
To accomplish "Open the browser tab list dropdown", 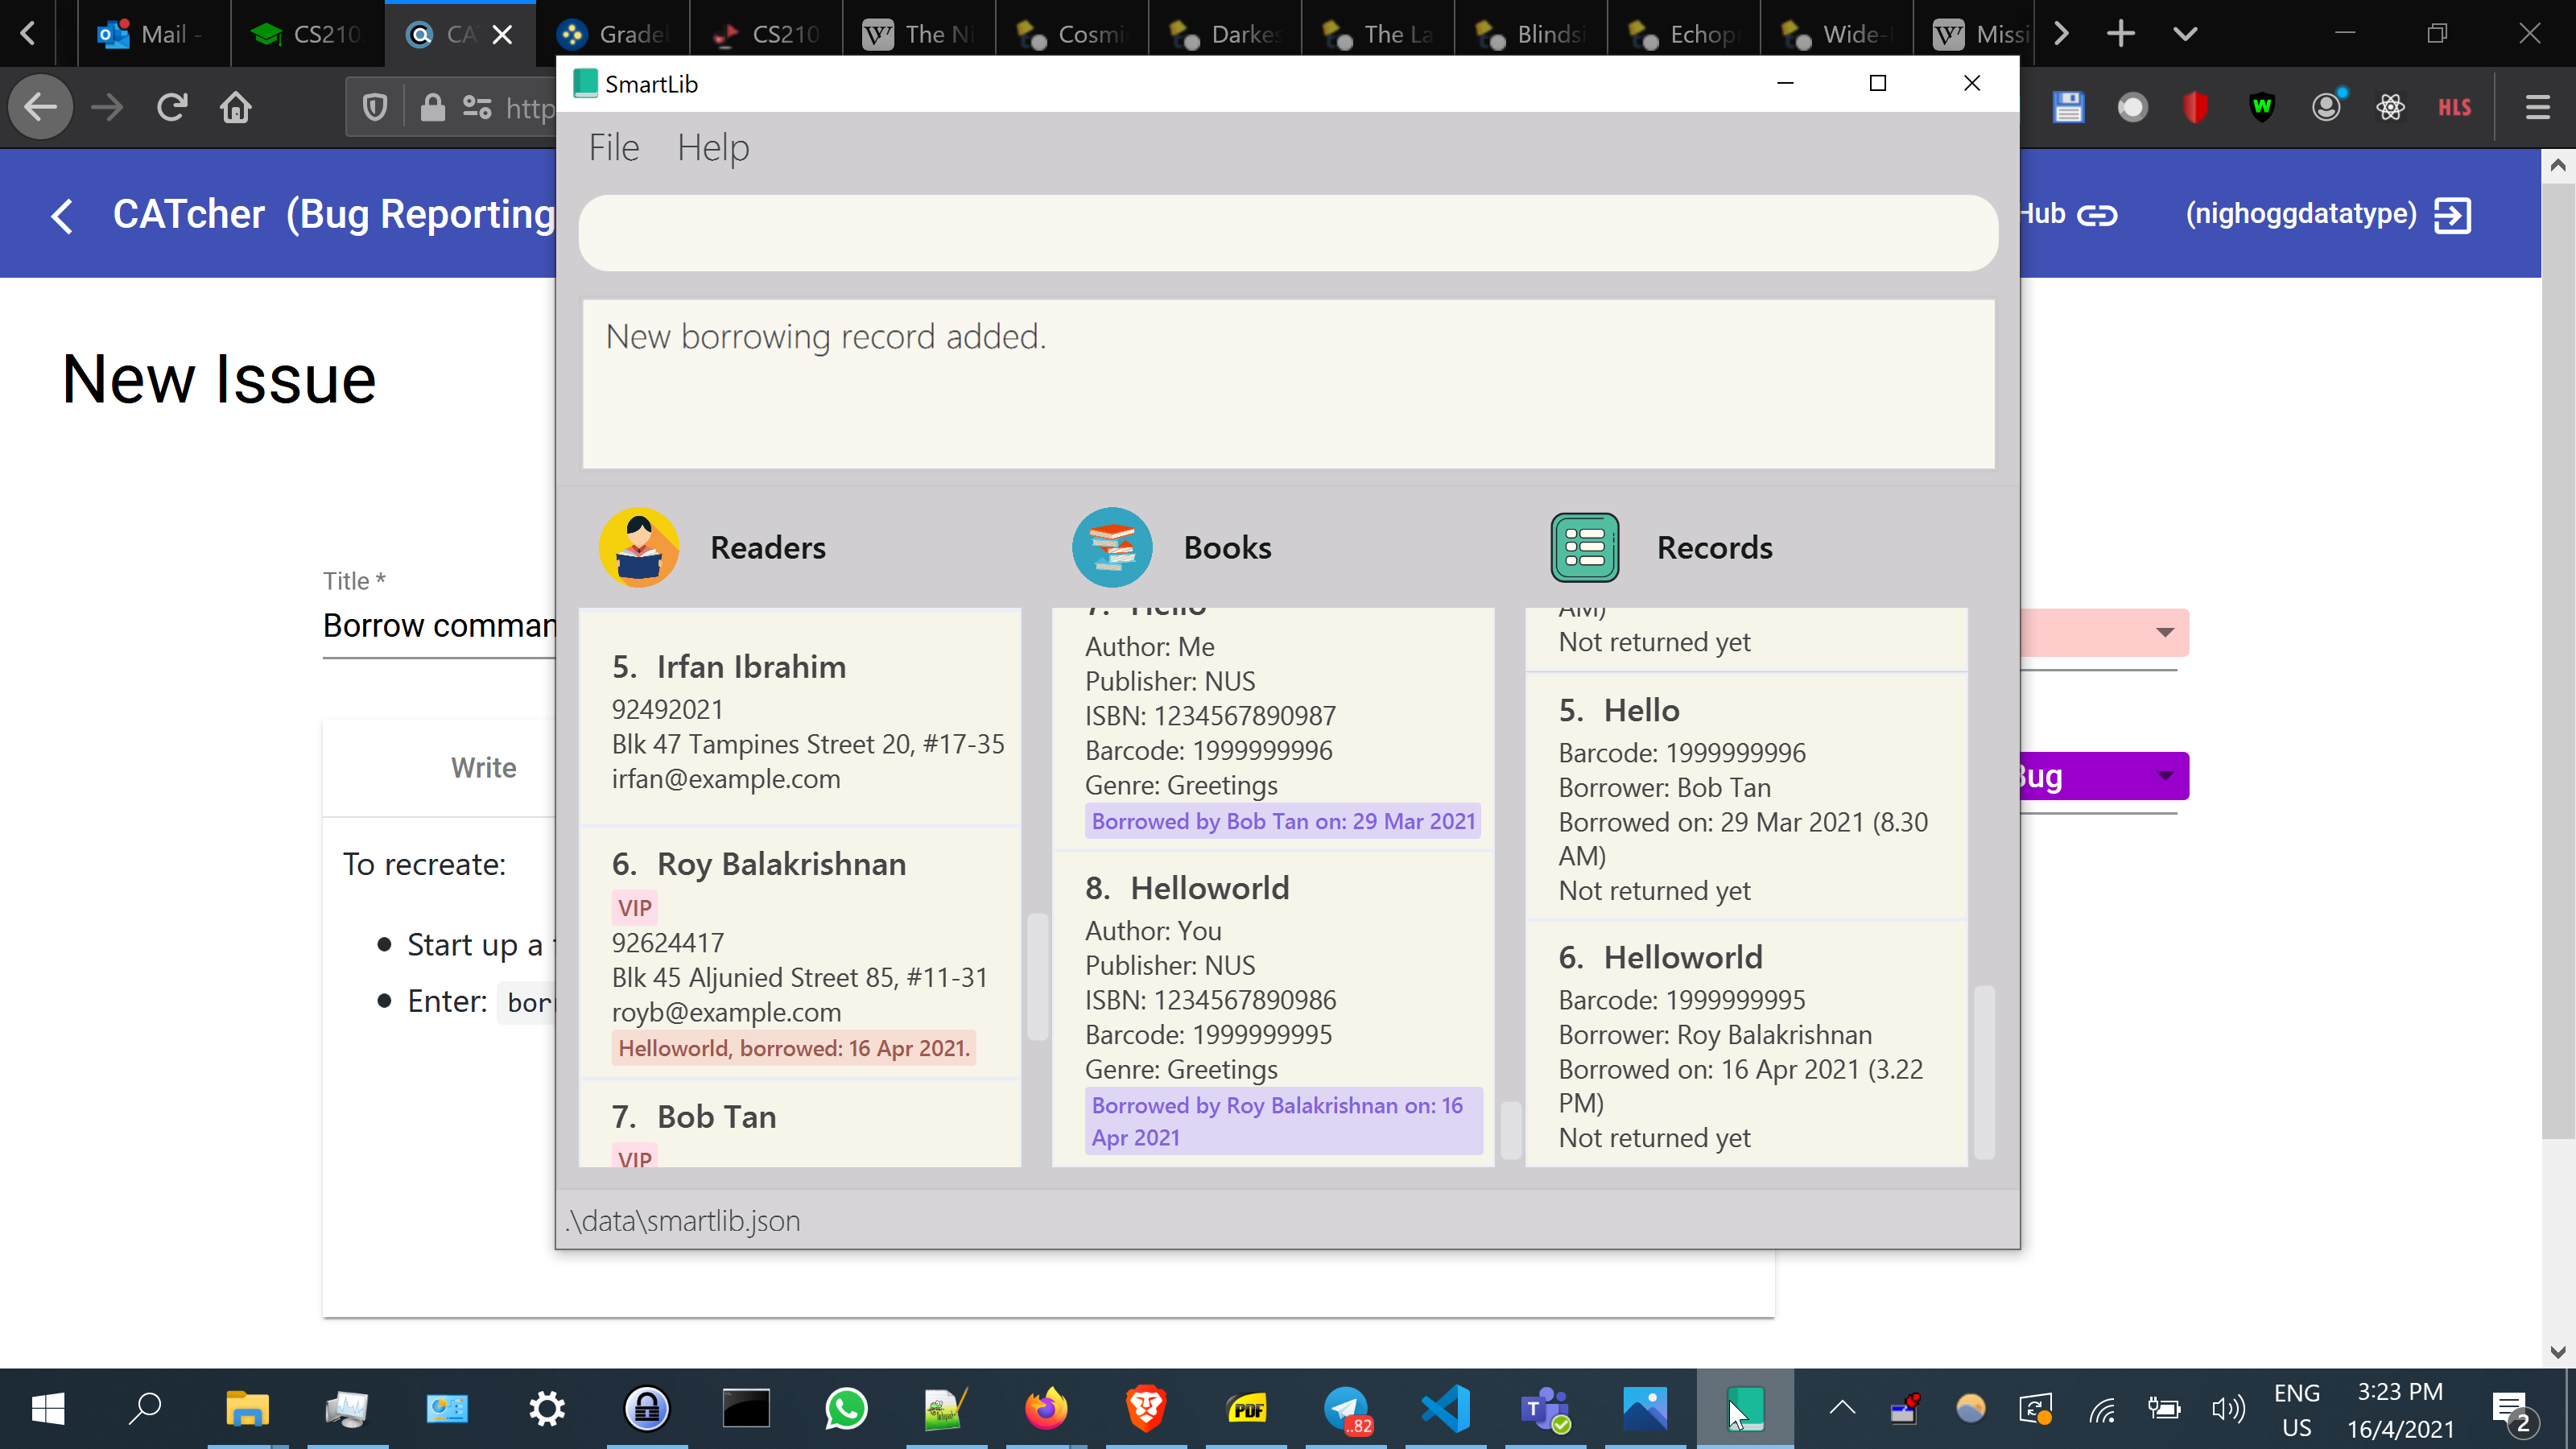I will (x=2185, y=34).
